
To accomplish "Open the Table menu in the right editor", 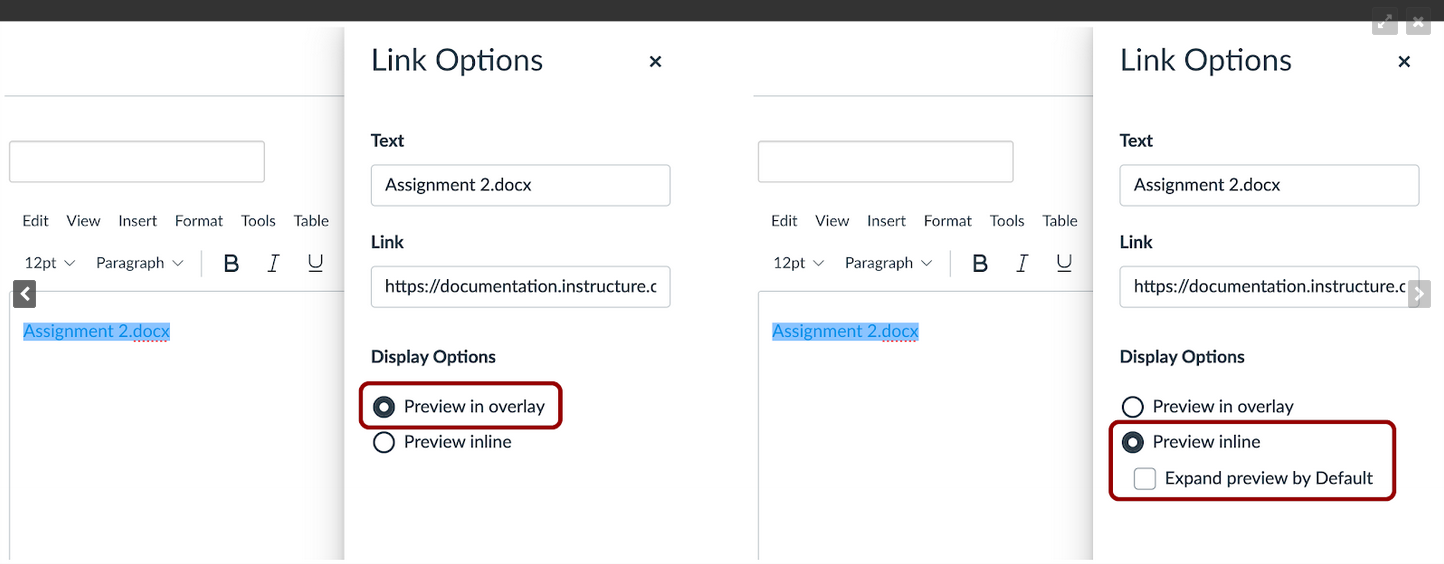I will pos(1060,221).
